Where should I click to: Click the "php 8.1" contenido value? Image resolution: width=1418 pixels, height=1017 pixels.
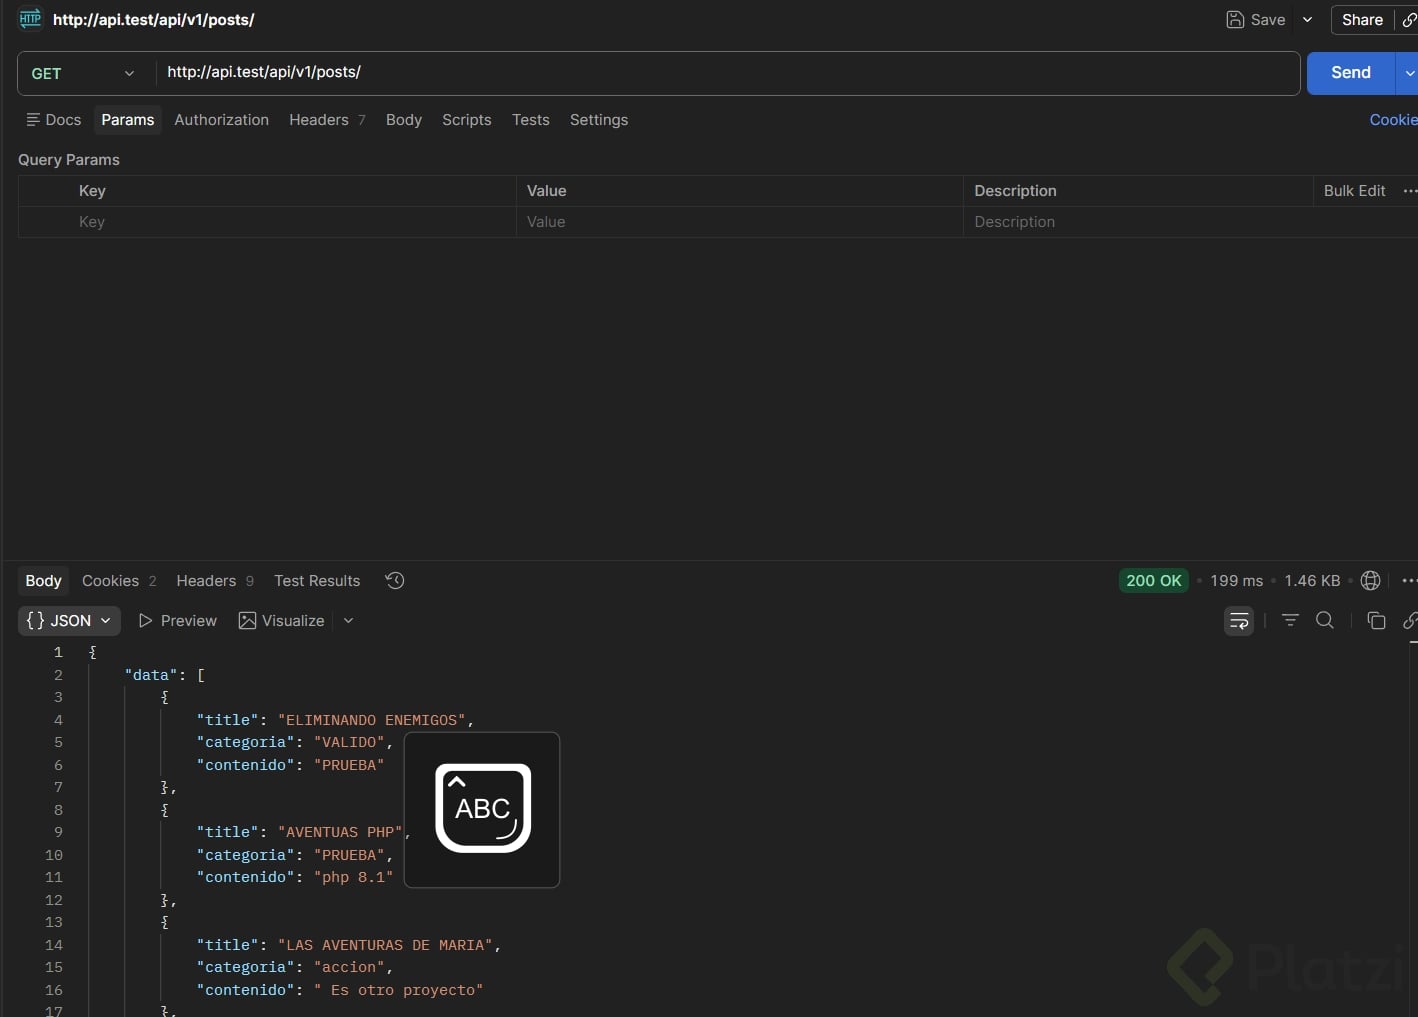coord(353,877)
